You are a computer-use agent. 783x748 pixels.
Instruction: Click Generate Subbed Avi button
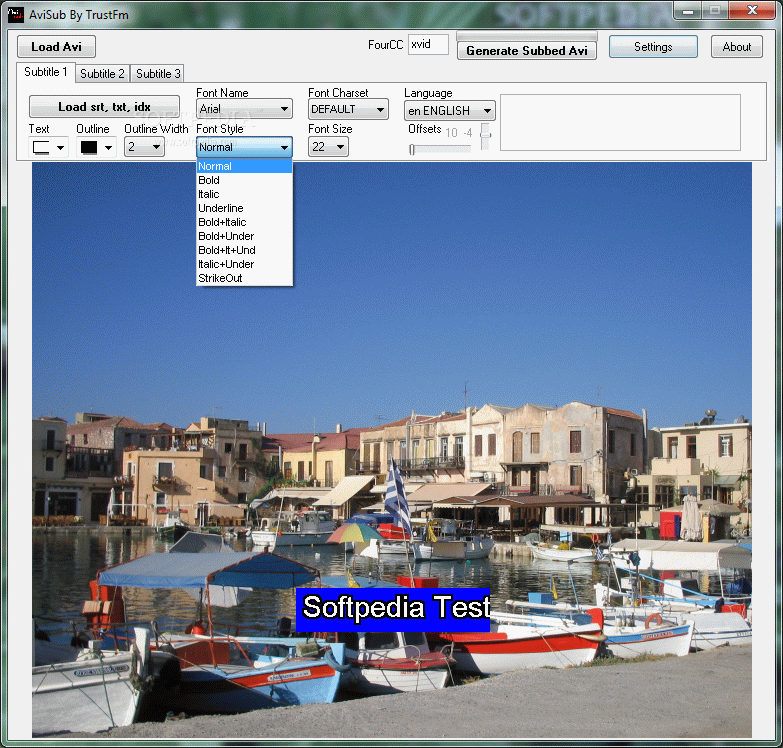click(x=526, y=50)
